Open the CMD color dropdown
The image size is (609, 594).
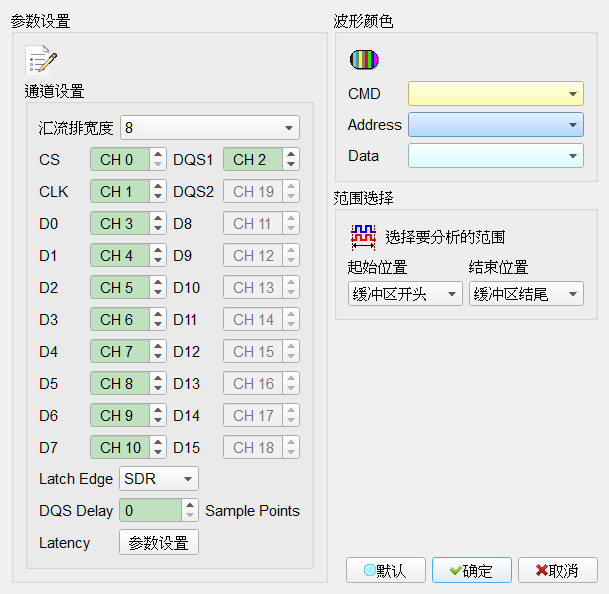[496, 94]
